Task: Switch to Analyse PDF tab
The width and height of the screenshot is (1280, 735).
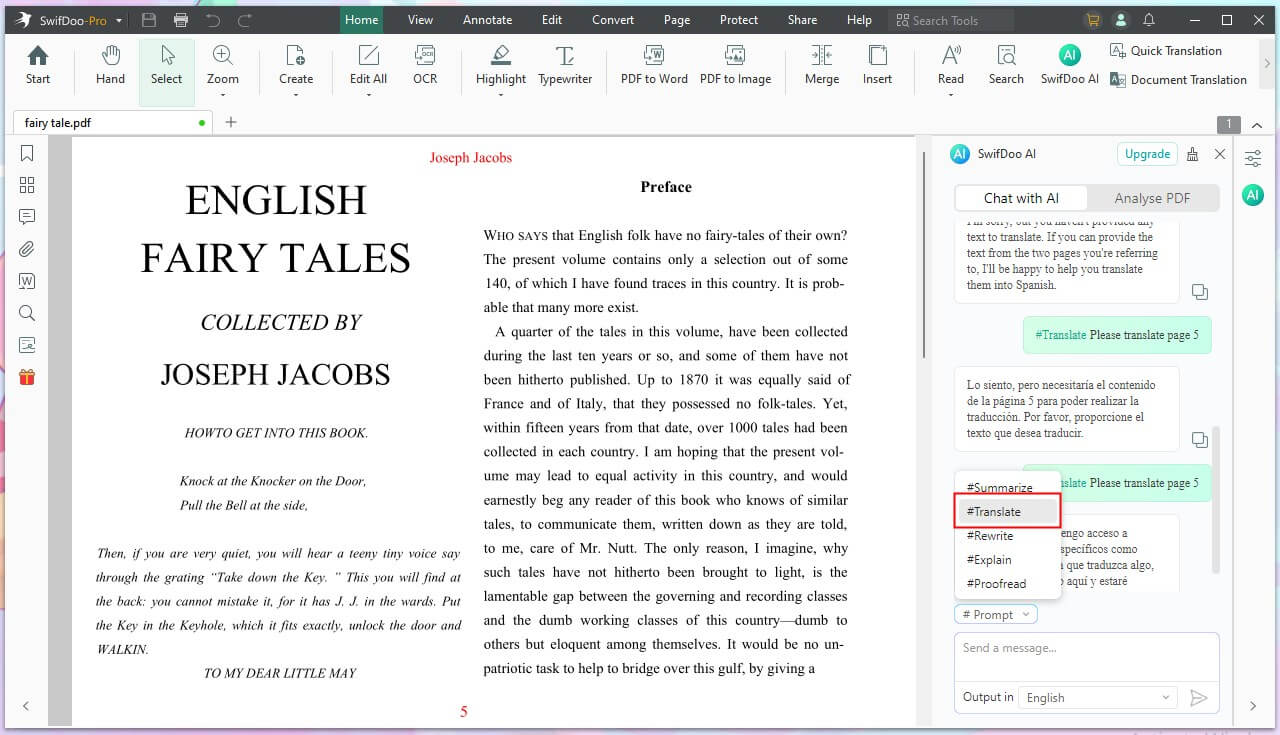Action: [1152, 198]
